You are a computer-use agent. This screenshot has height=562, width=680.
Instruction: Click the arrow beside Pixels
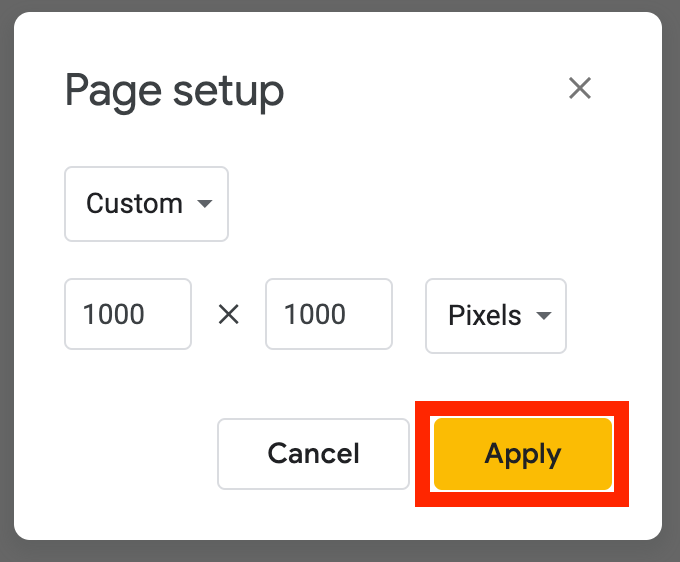[x=544, y=316]
